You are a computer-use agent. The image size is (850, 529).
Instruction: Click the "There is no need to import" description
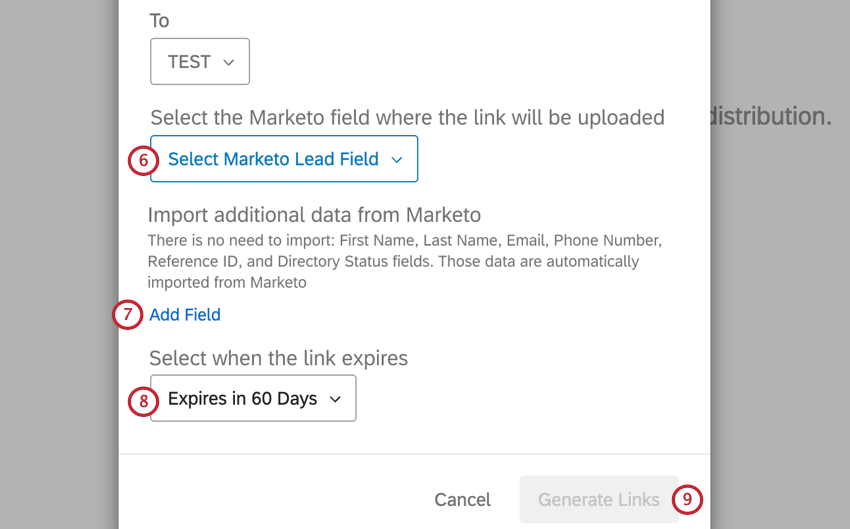404,261
